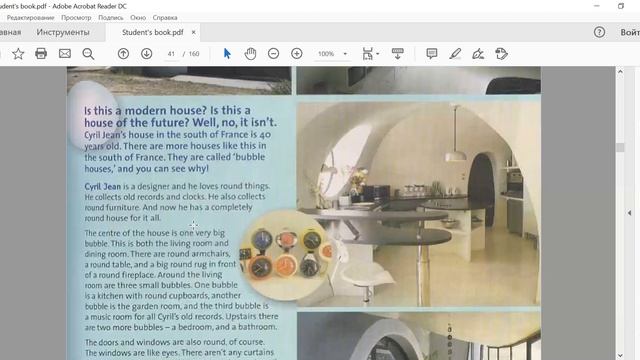Image resolution: width=640 pixels, height=360 pixels.
Task: Send the file by email envelope icon
Action: click(x=64, y=54)
